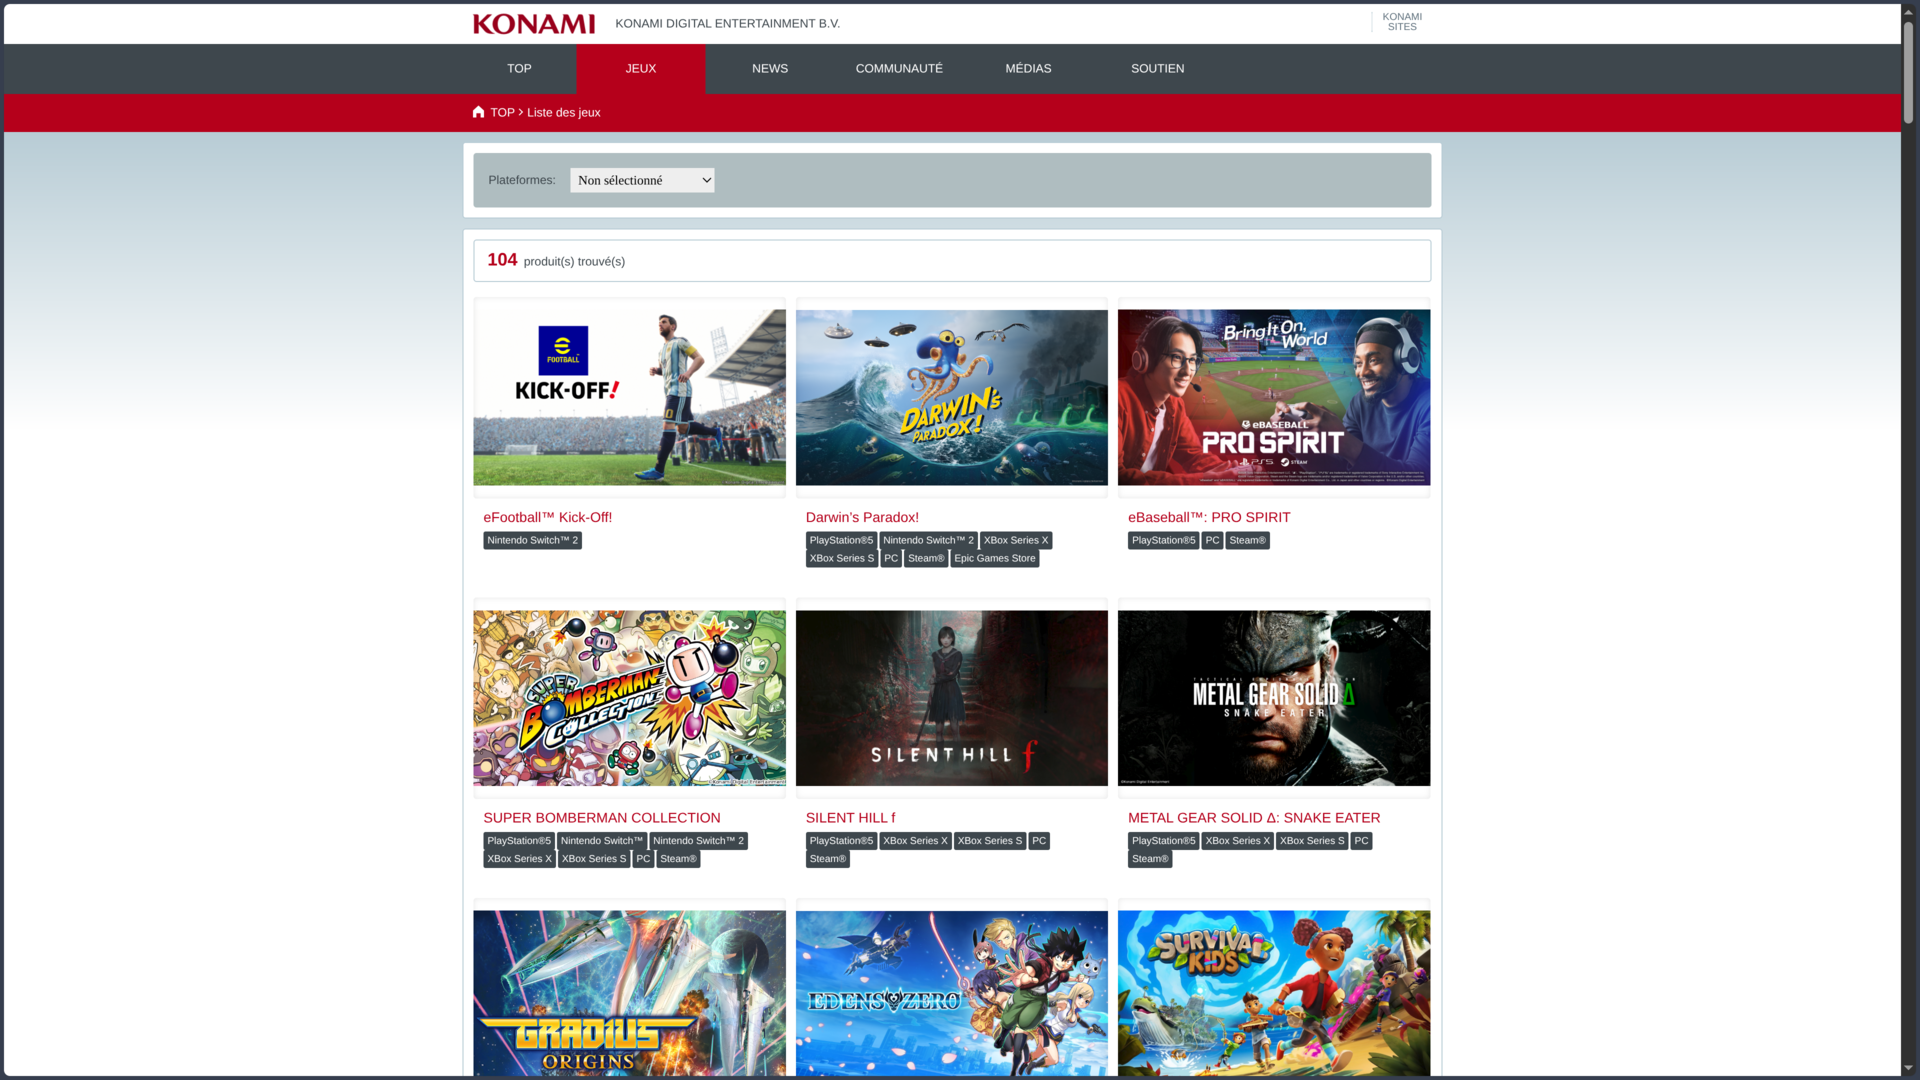
Task: Go to the TOP navigation tab
Action: (519, 69)
